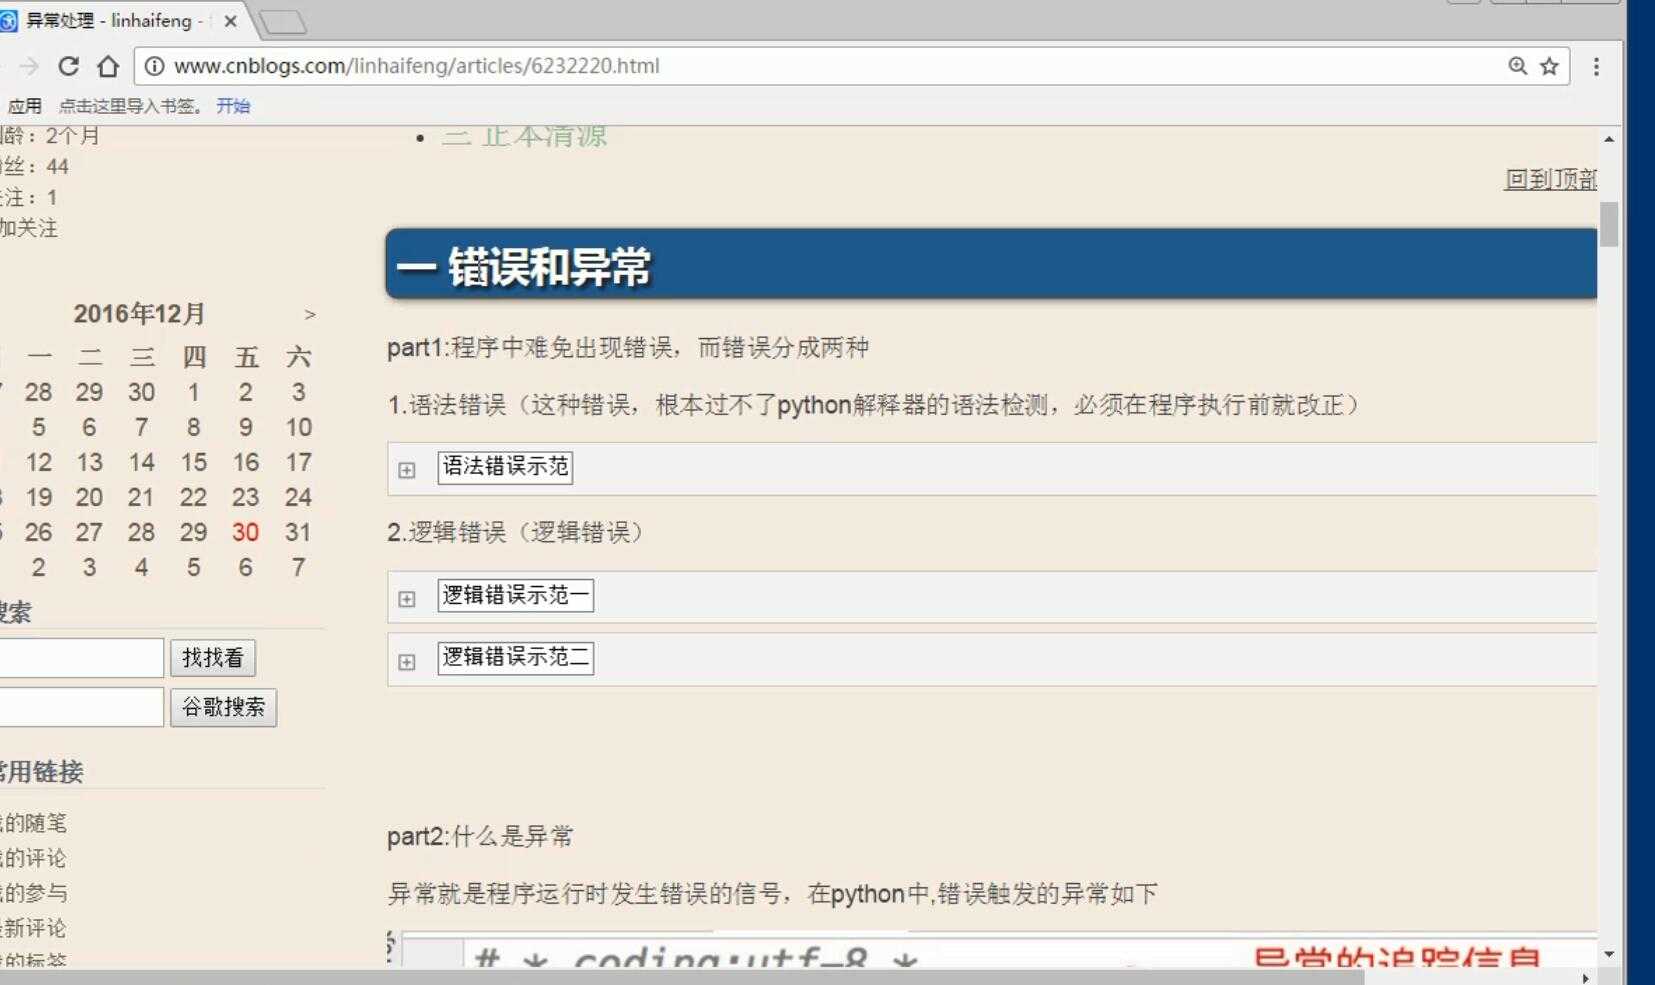
Task: Click the 加关注 follow link
Action: tap(29, 228)
